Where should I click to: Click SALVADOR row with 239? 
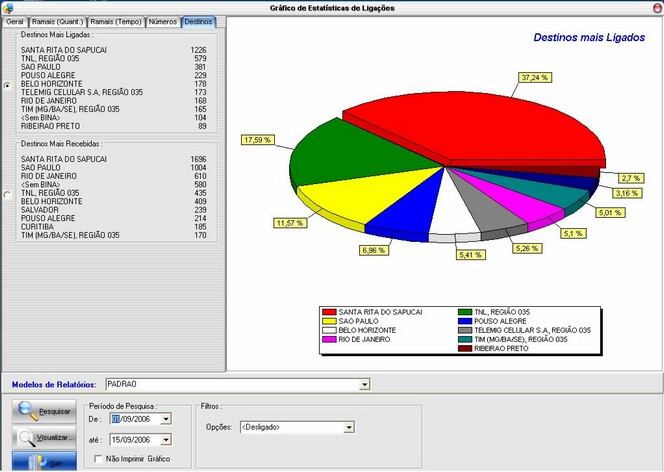click(113, 210)
